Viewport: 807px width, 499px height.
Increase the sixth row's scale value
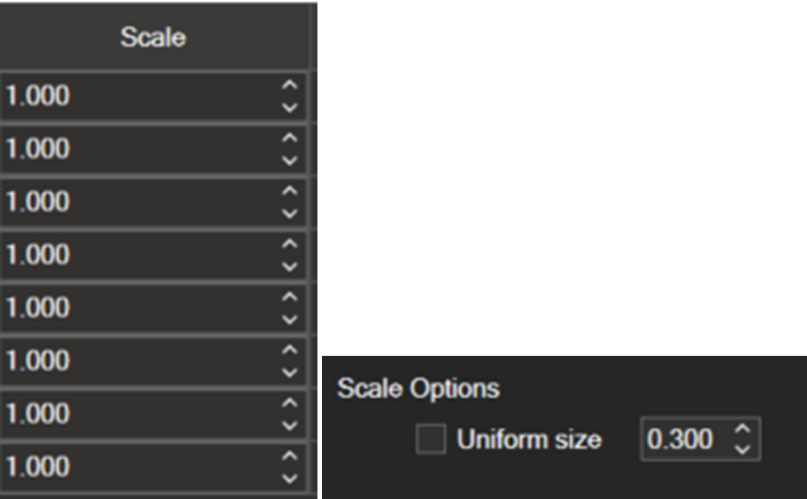290,351
